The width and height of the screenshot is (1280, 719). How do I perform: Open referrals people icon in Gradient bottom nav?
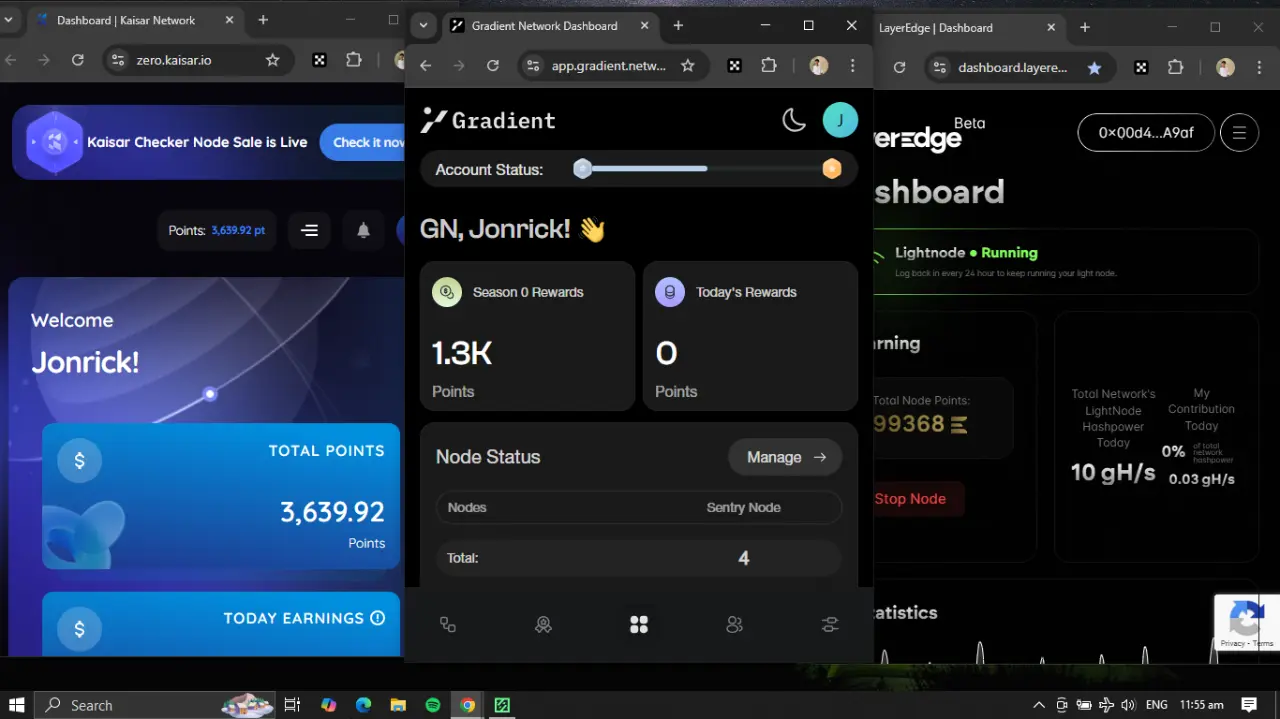click(x=734, y=625)
